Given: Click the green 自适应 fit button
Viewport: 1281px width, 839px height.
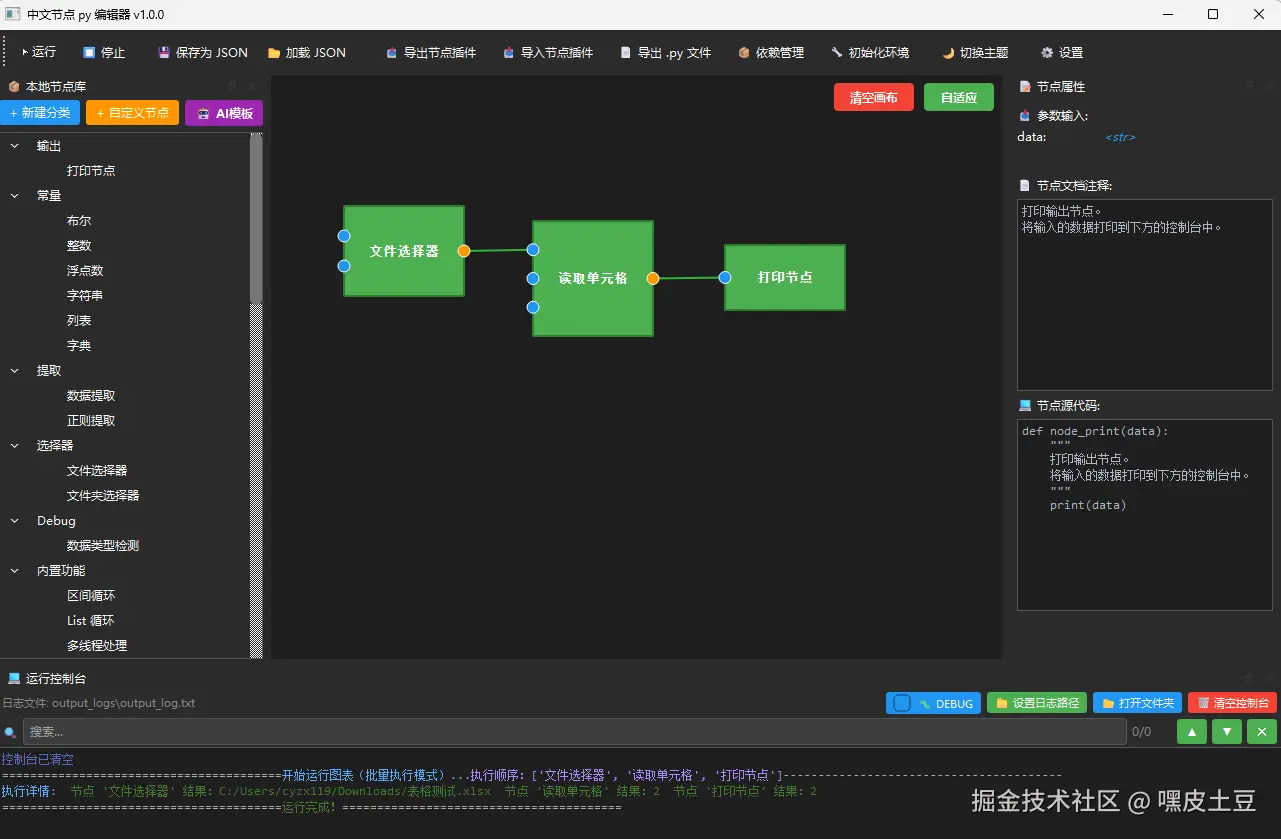Looking at the screenshot, I should tap(958, 97).
